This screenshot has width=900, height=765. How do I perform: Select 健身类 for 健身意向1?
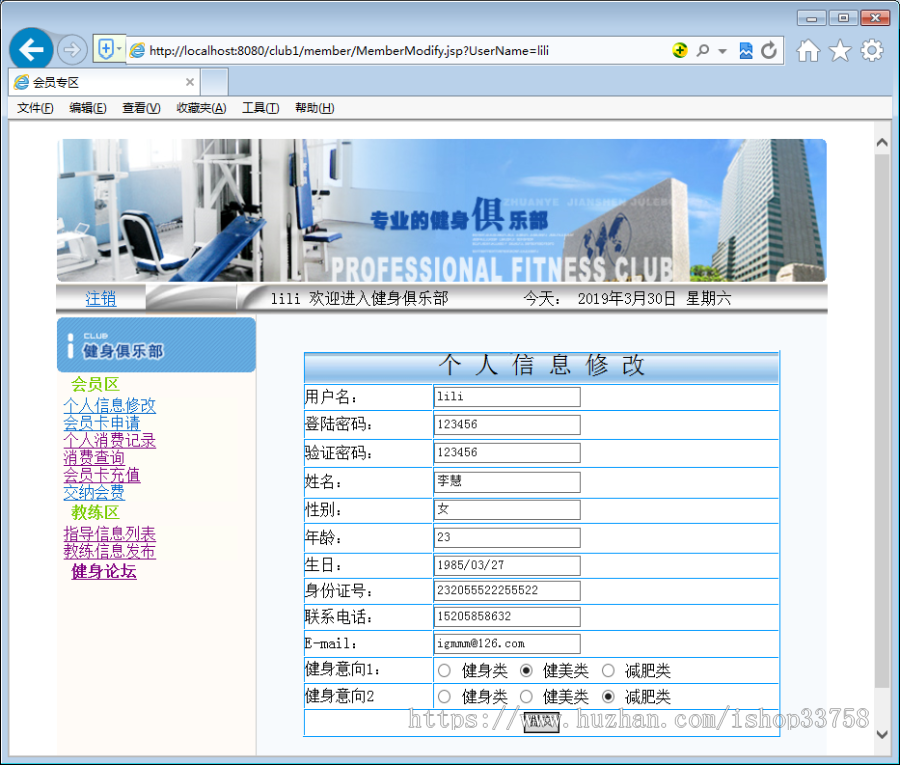pyautogui.click(x=443, y=670)
